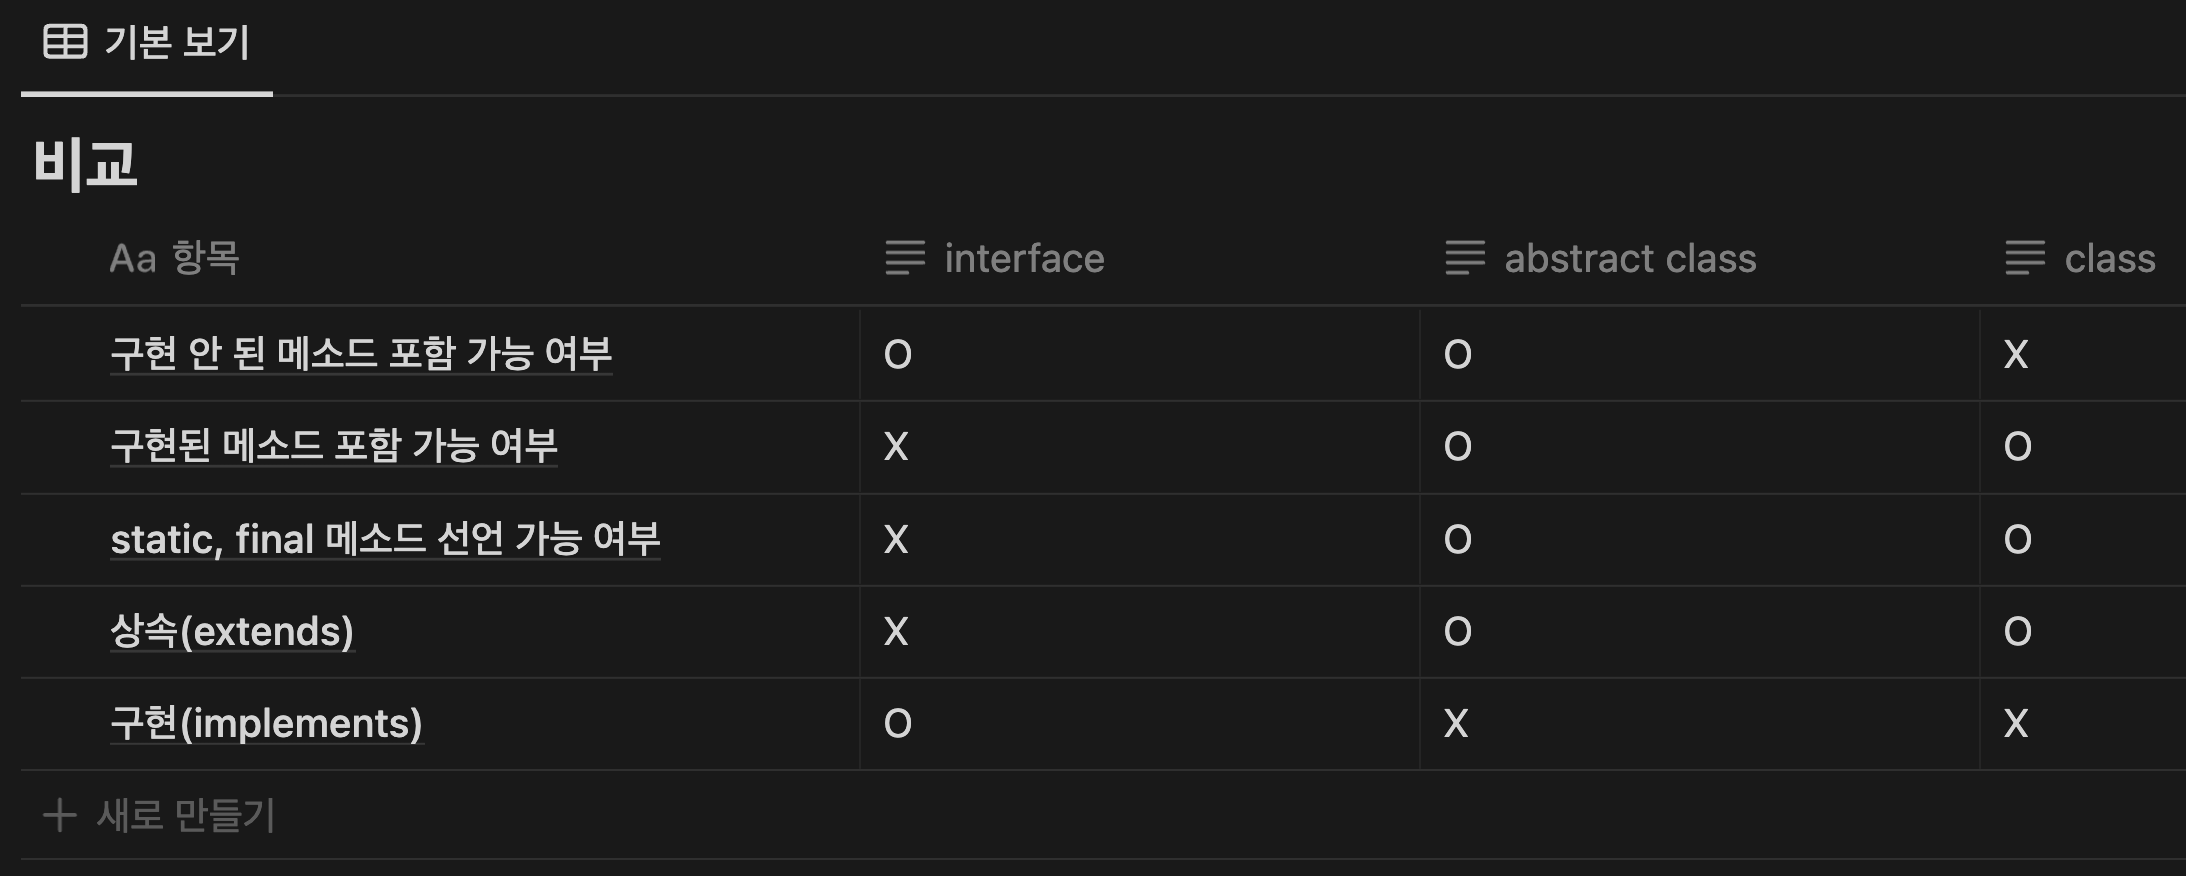Add a new row with 새로 만들기

click(186, 815)
